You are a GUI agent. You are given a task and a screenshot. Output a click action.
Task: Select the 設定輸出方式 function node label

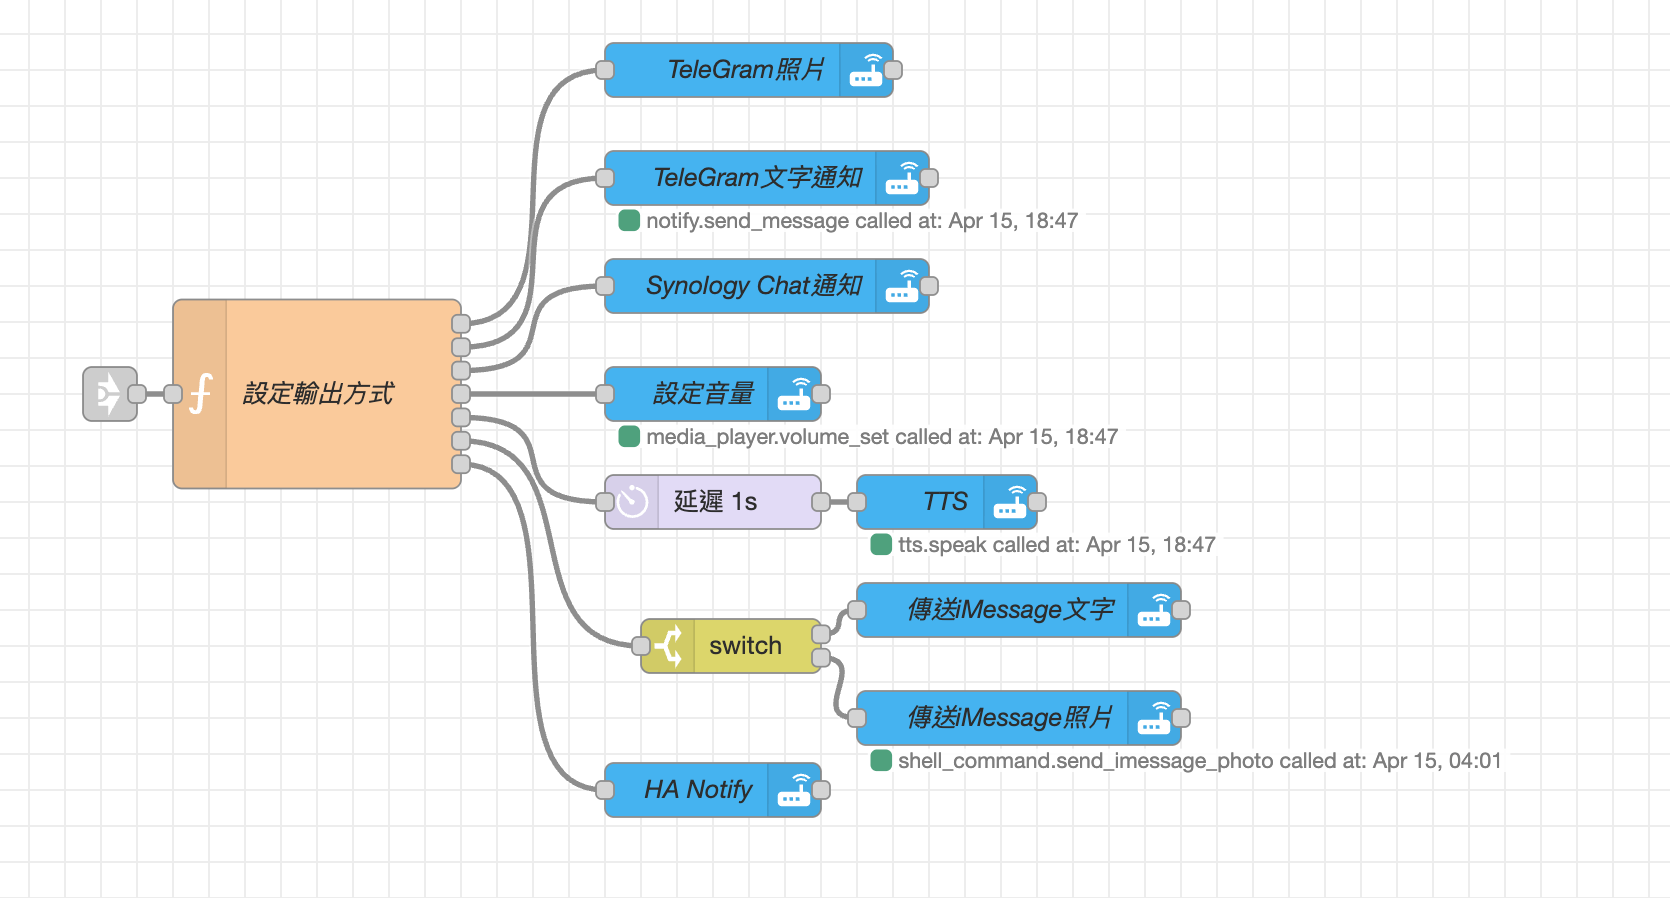point(318,394)
